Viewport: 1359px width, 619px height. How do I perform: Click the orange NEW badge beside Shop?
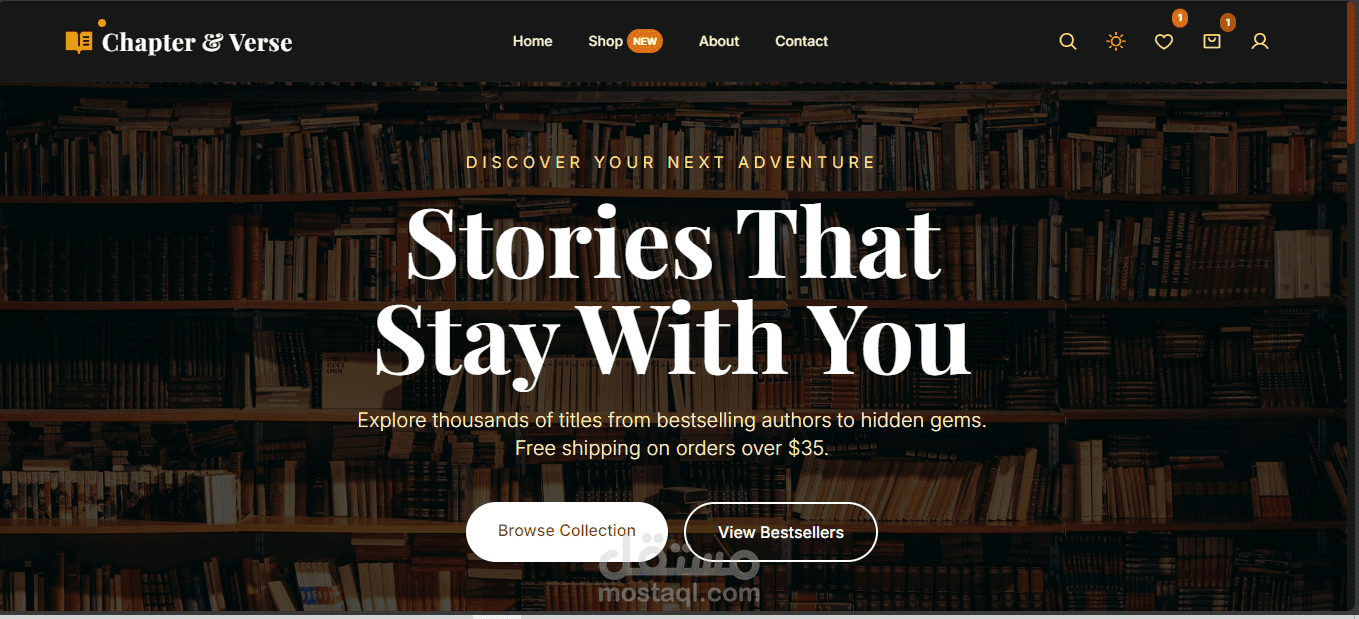click(645, 42)
